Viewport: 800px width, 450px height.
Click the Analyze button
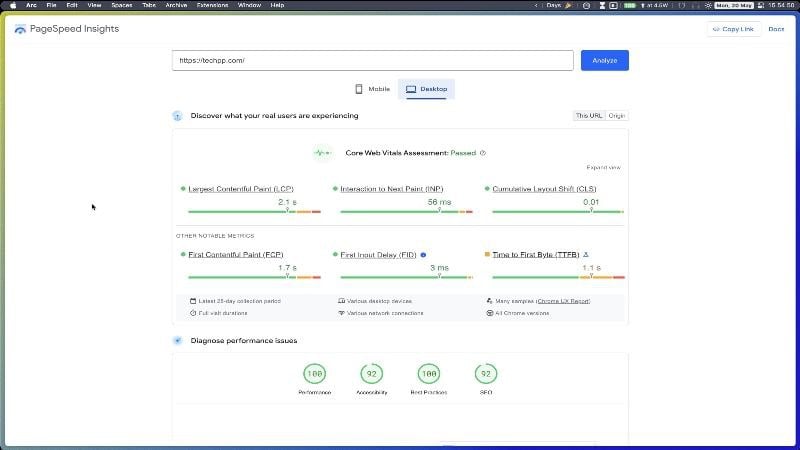tap(605, 60)
